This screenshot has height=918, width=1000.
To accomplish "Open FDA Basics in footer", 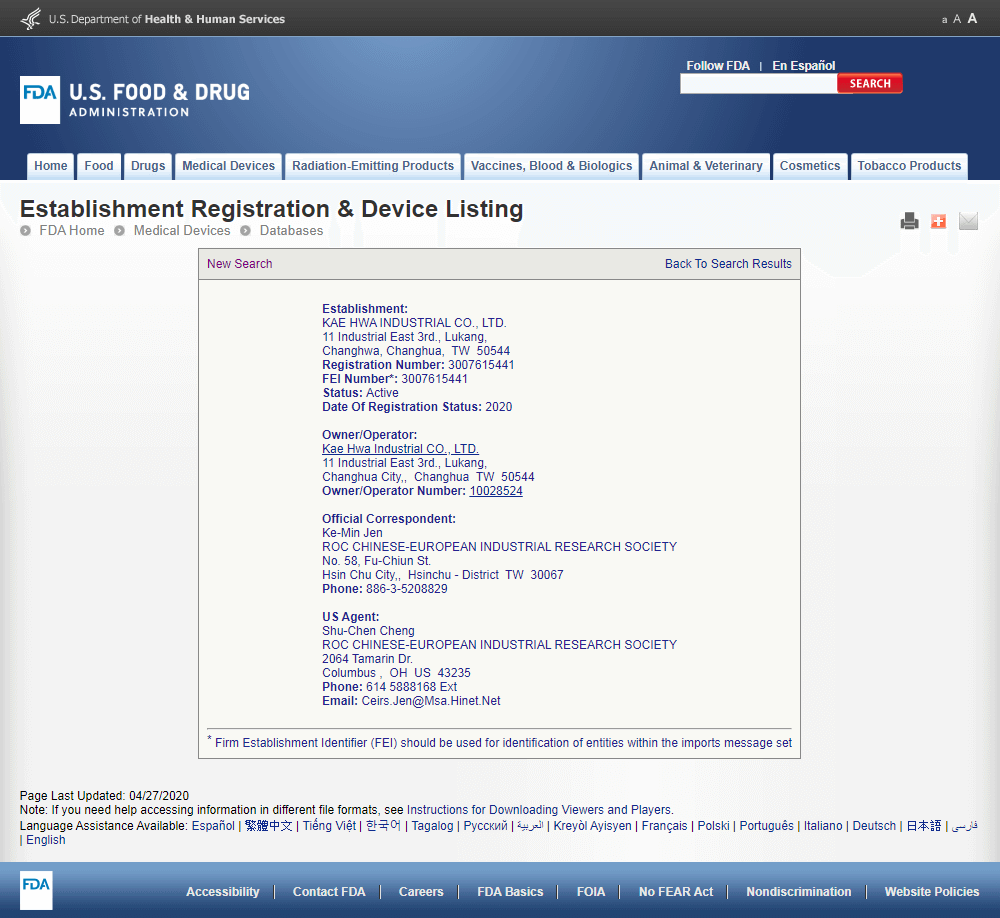I will [510, 892].
